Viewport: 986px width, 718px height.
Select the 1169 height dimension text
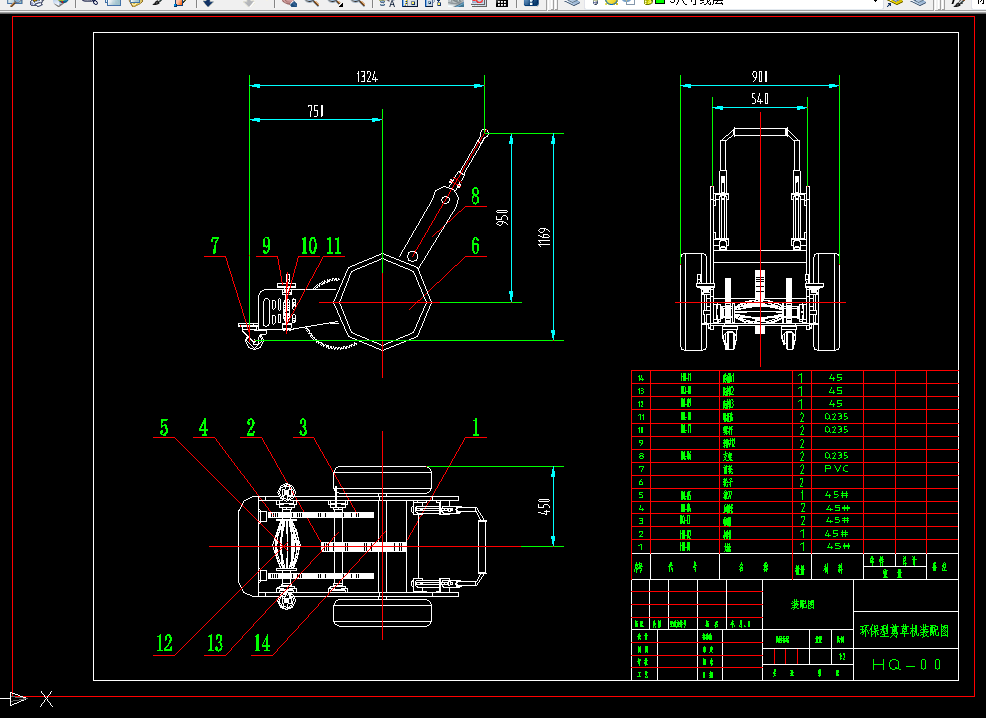coord(545,236)
